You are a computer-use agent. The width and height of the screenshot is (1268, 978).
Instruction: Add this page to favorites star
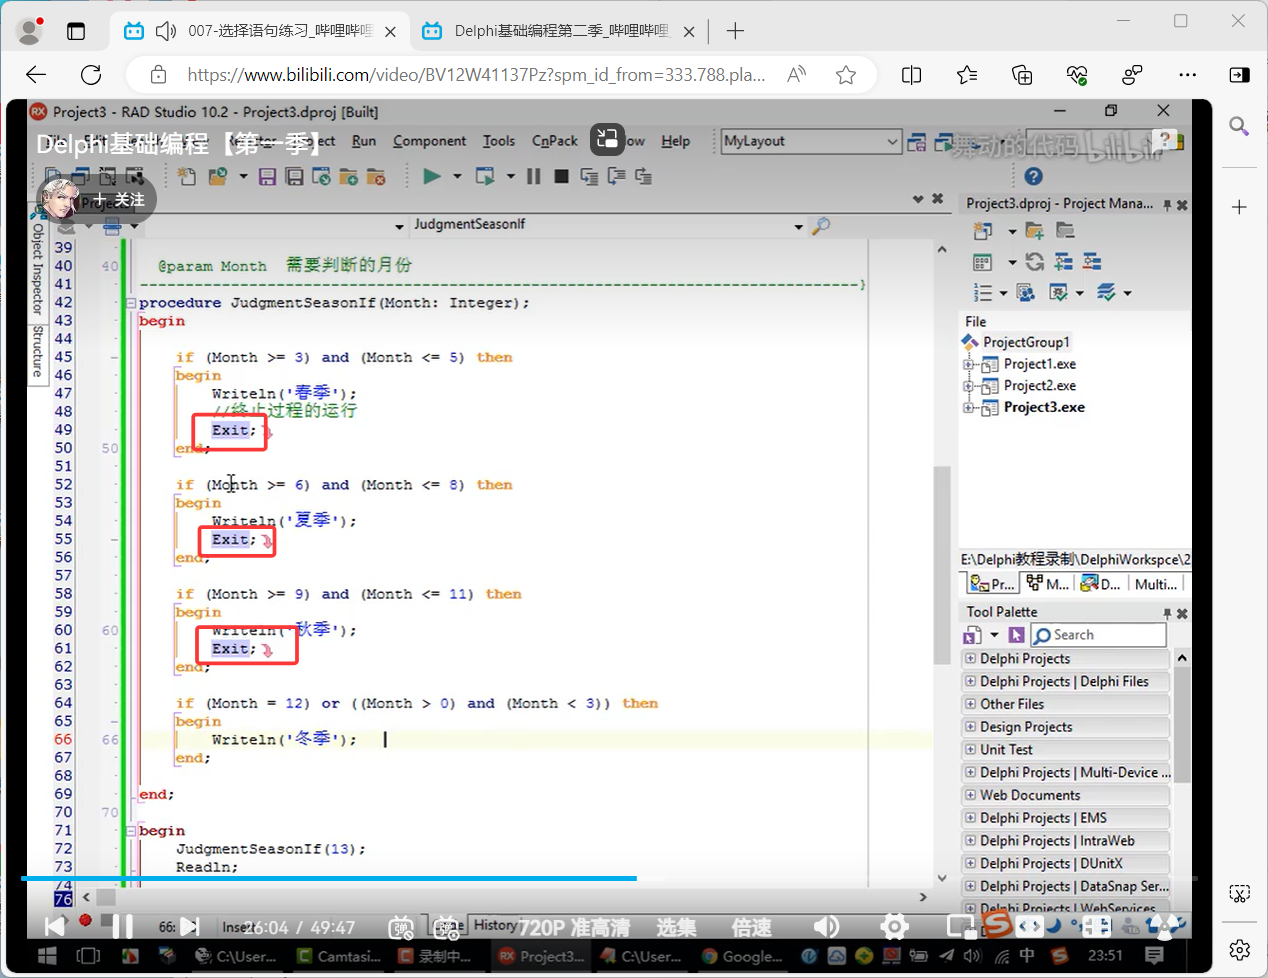pos(846,74)
